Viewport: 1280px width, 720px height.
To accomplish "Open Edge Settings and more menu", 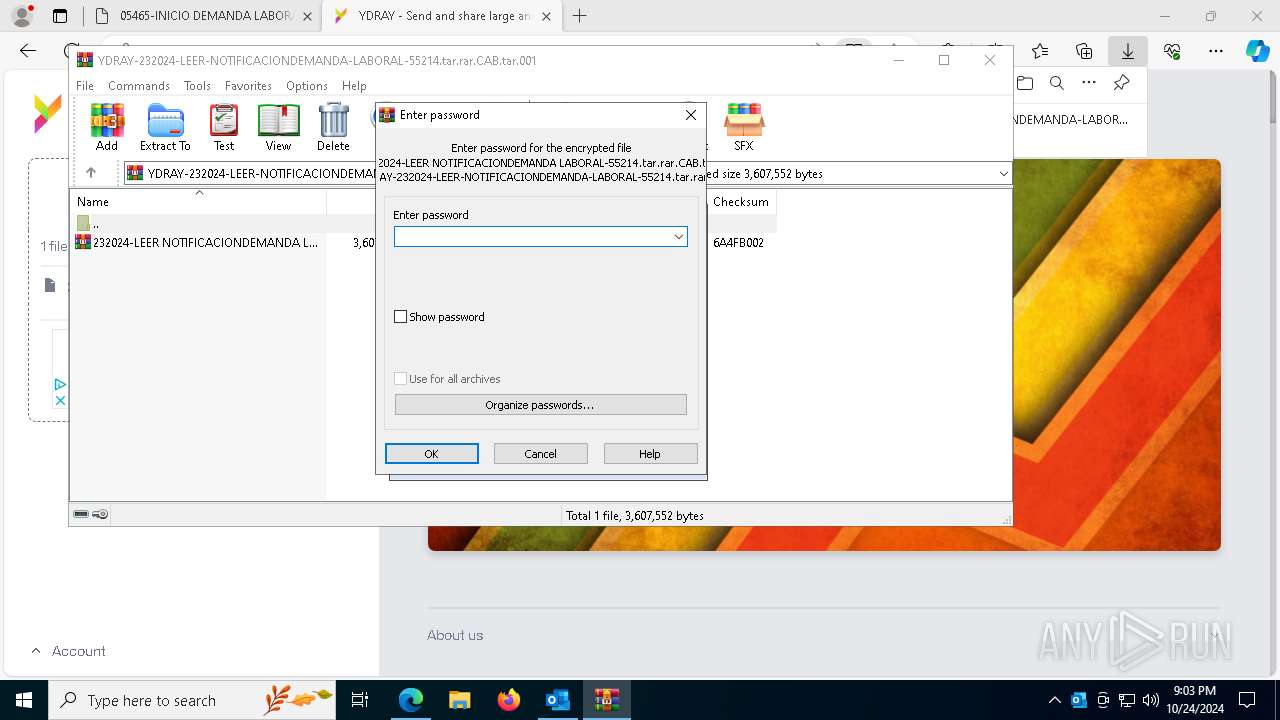I will click(x=1216, y=51).
